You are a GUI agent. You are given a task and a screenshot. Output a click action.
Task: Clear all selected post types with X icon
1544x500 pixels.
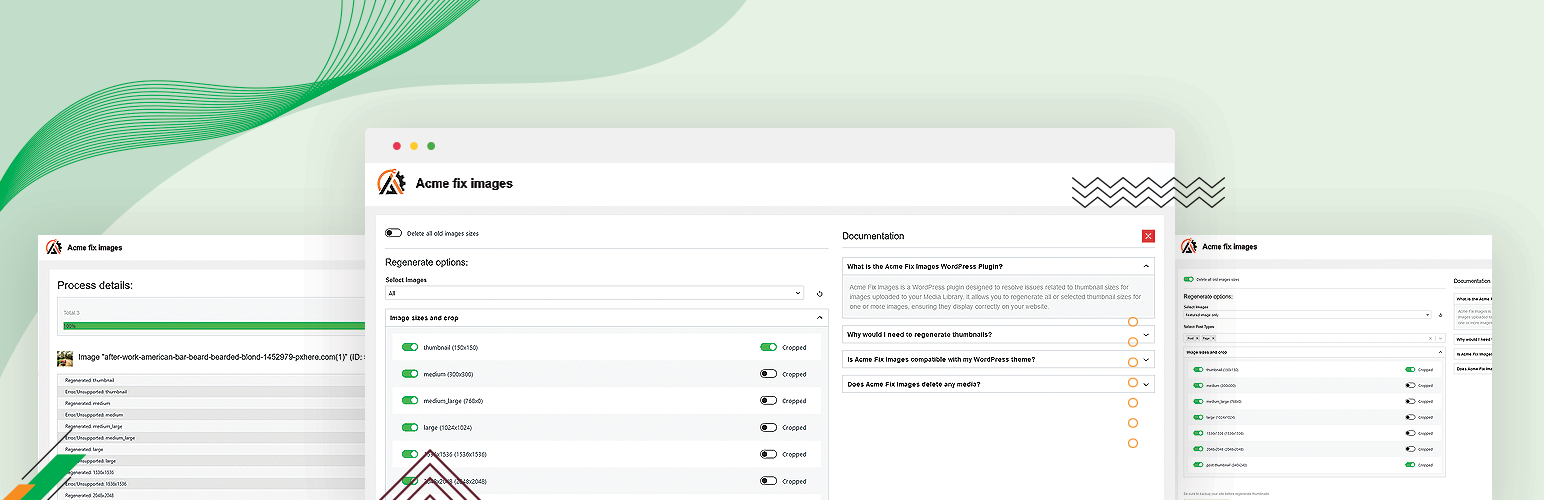point(1430,339)
